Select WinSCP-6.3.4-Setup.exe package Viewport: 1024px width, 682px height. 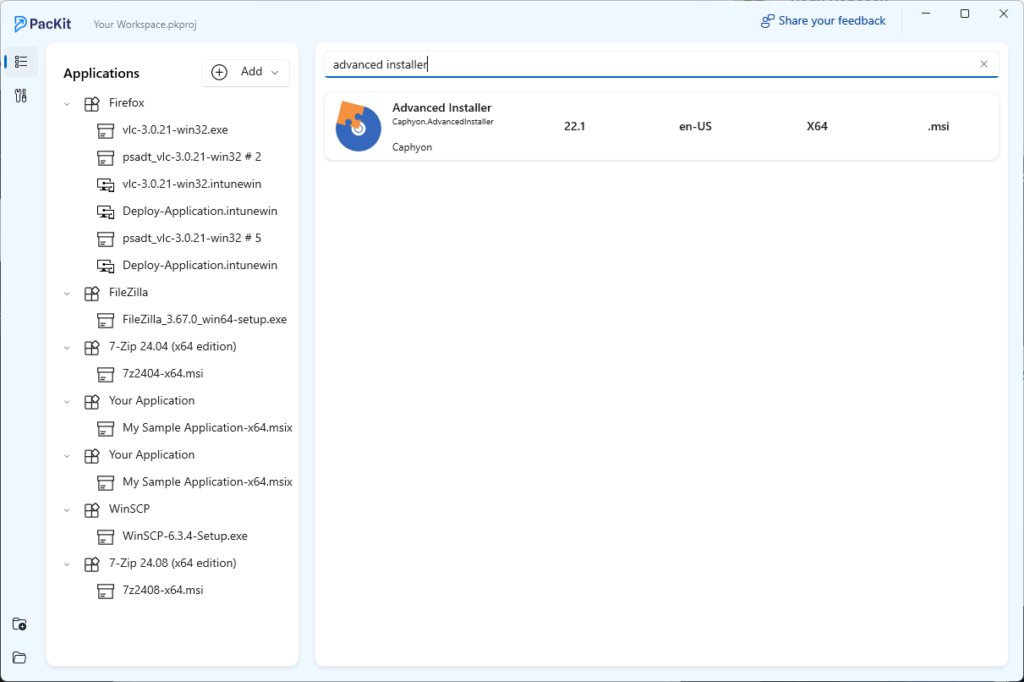tap(185, 536)
